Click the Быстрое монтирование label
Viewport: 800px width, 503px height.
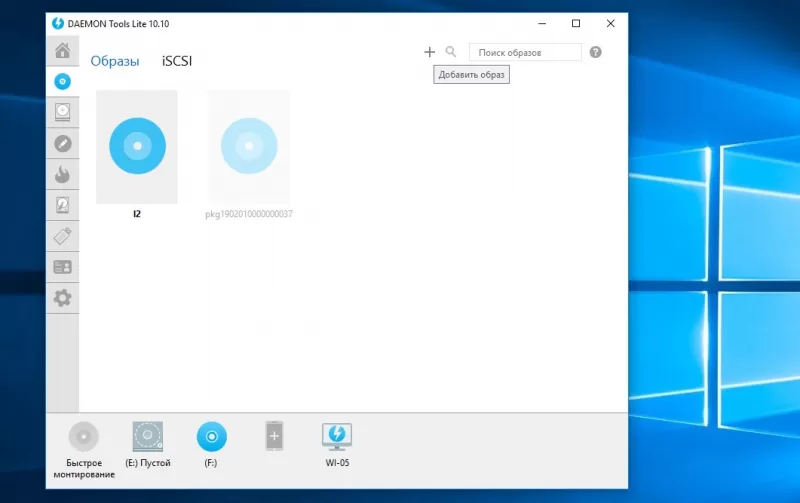[84, 468]
